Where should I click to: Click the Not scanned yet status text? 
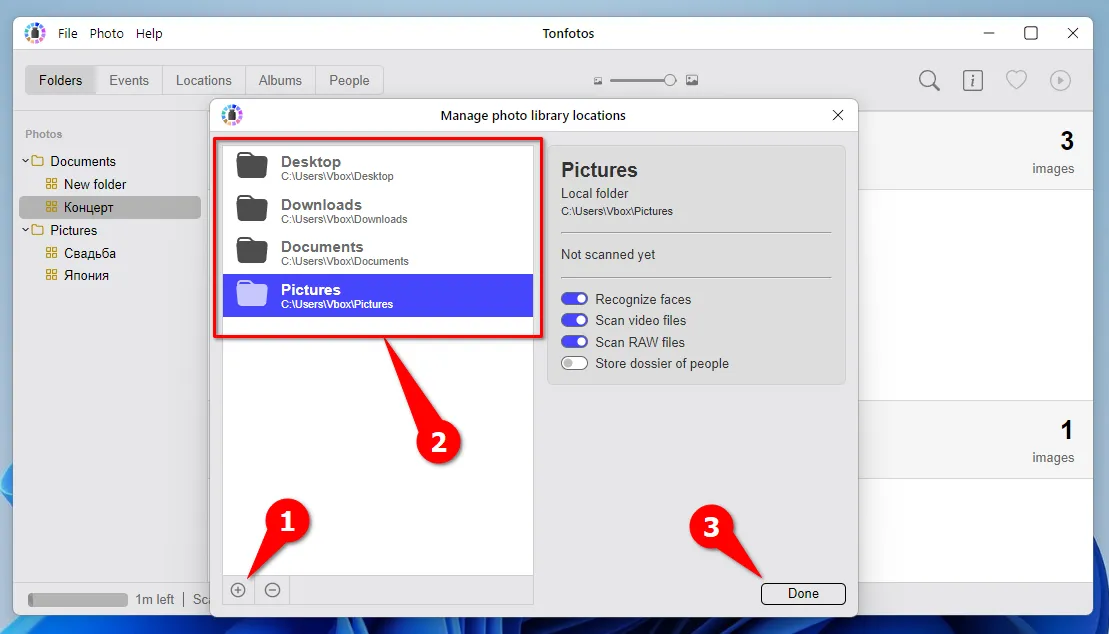(608, 255)
